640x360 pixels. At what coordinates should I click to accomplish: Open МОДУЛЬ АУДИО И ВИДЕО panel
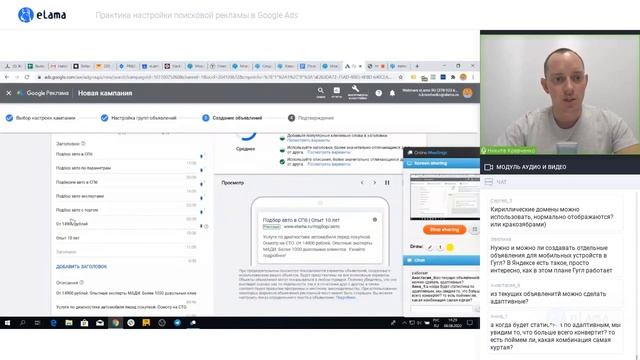click(x=560, y=167)
